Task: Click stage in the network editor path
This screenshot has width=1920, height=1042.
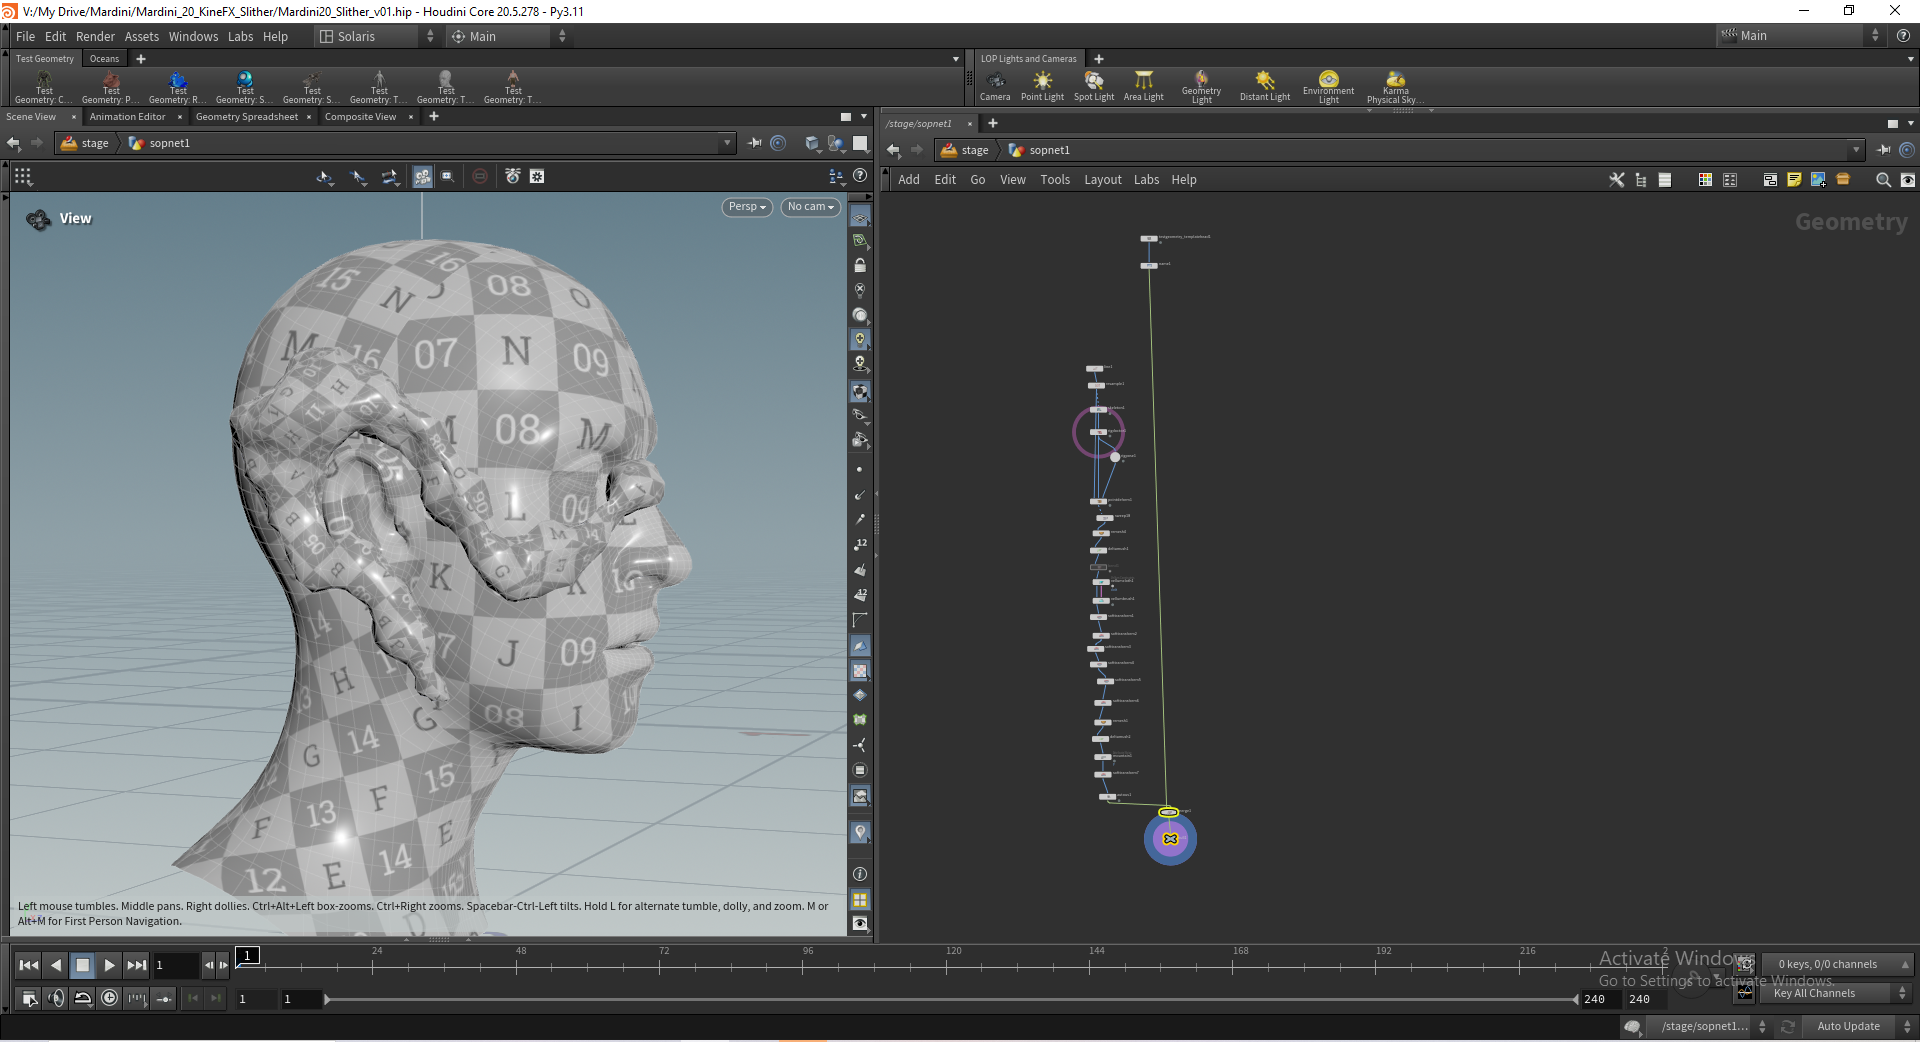Action: 965,150
